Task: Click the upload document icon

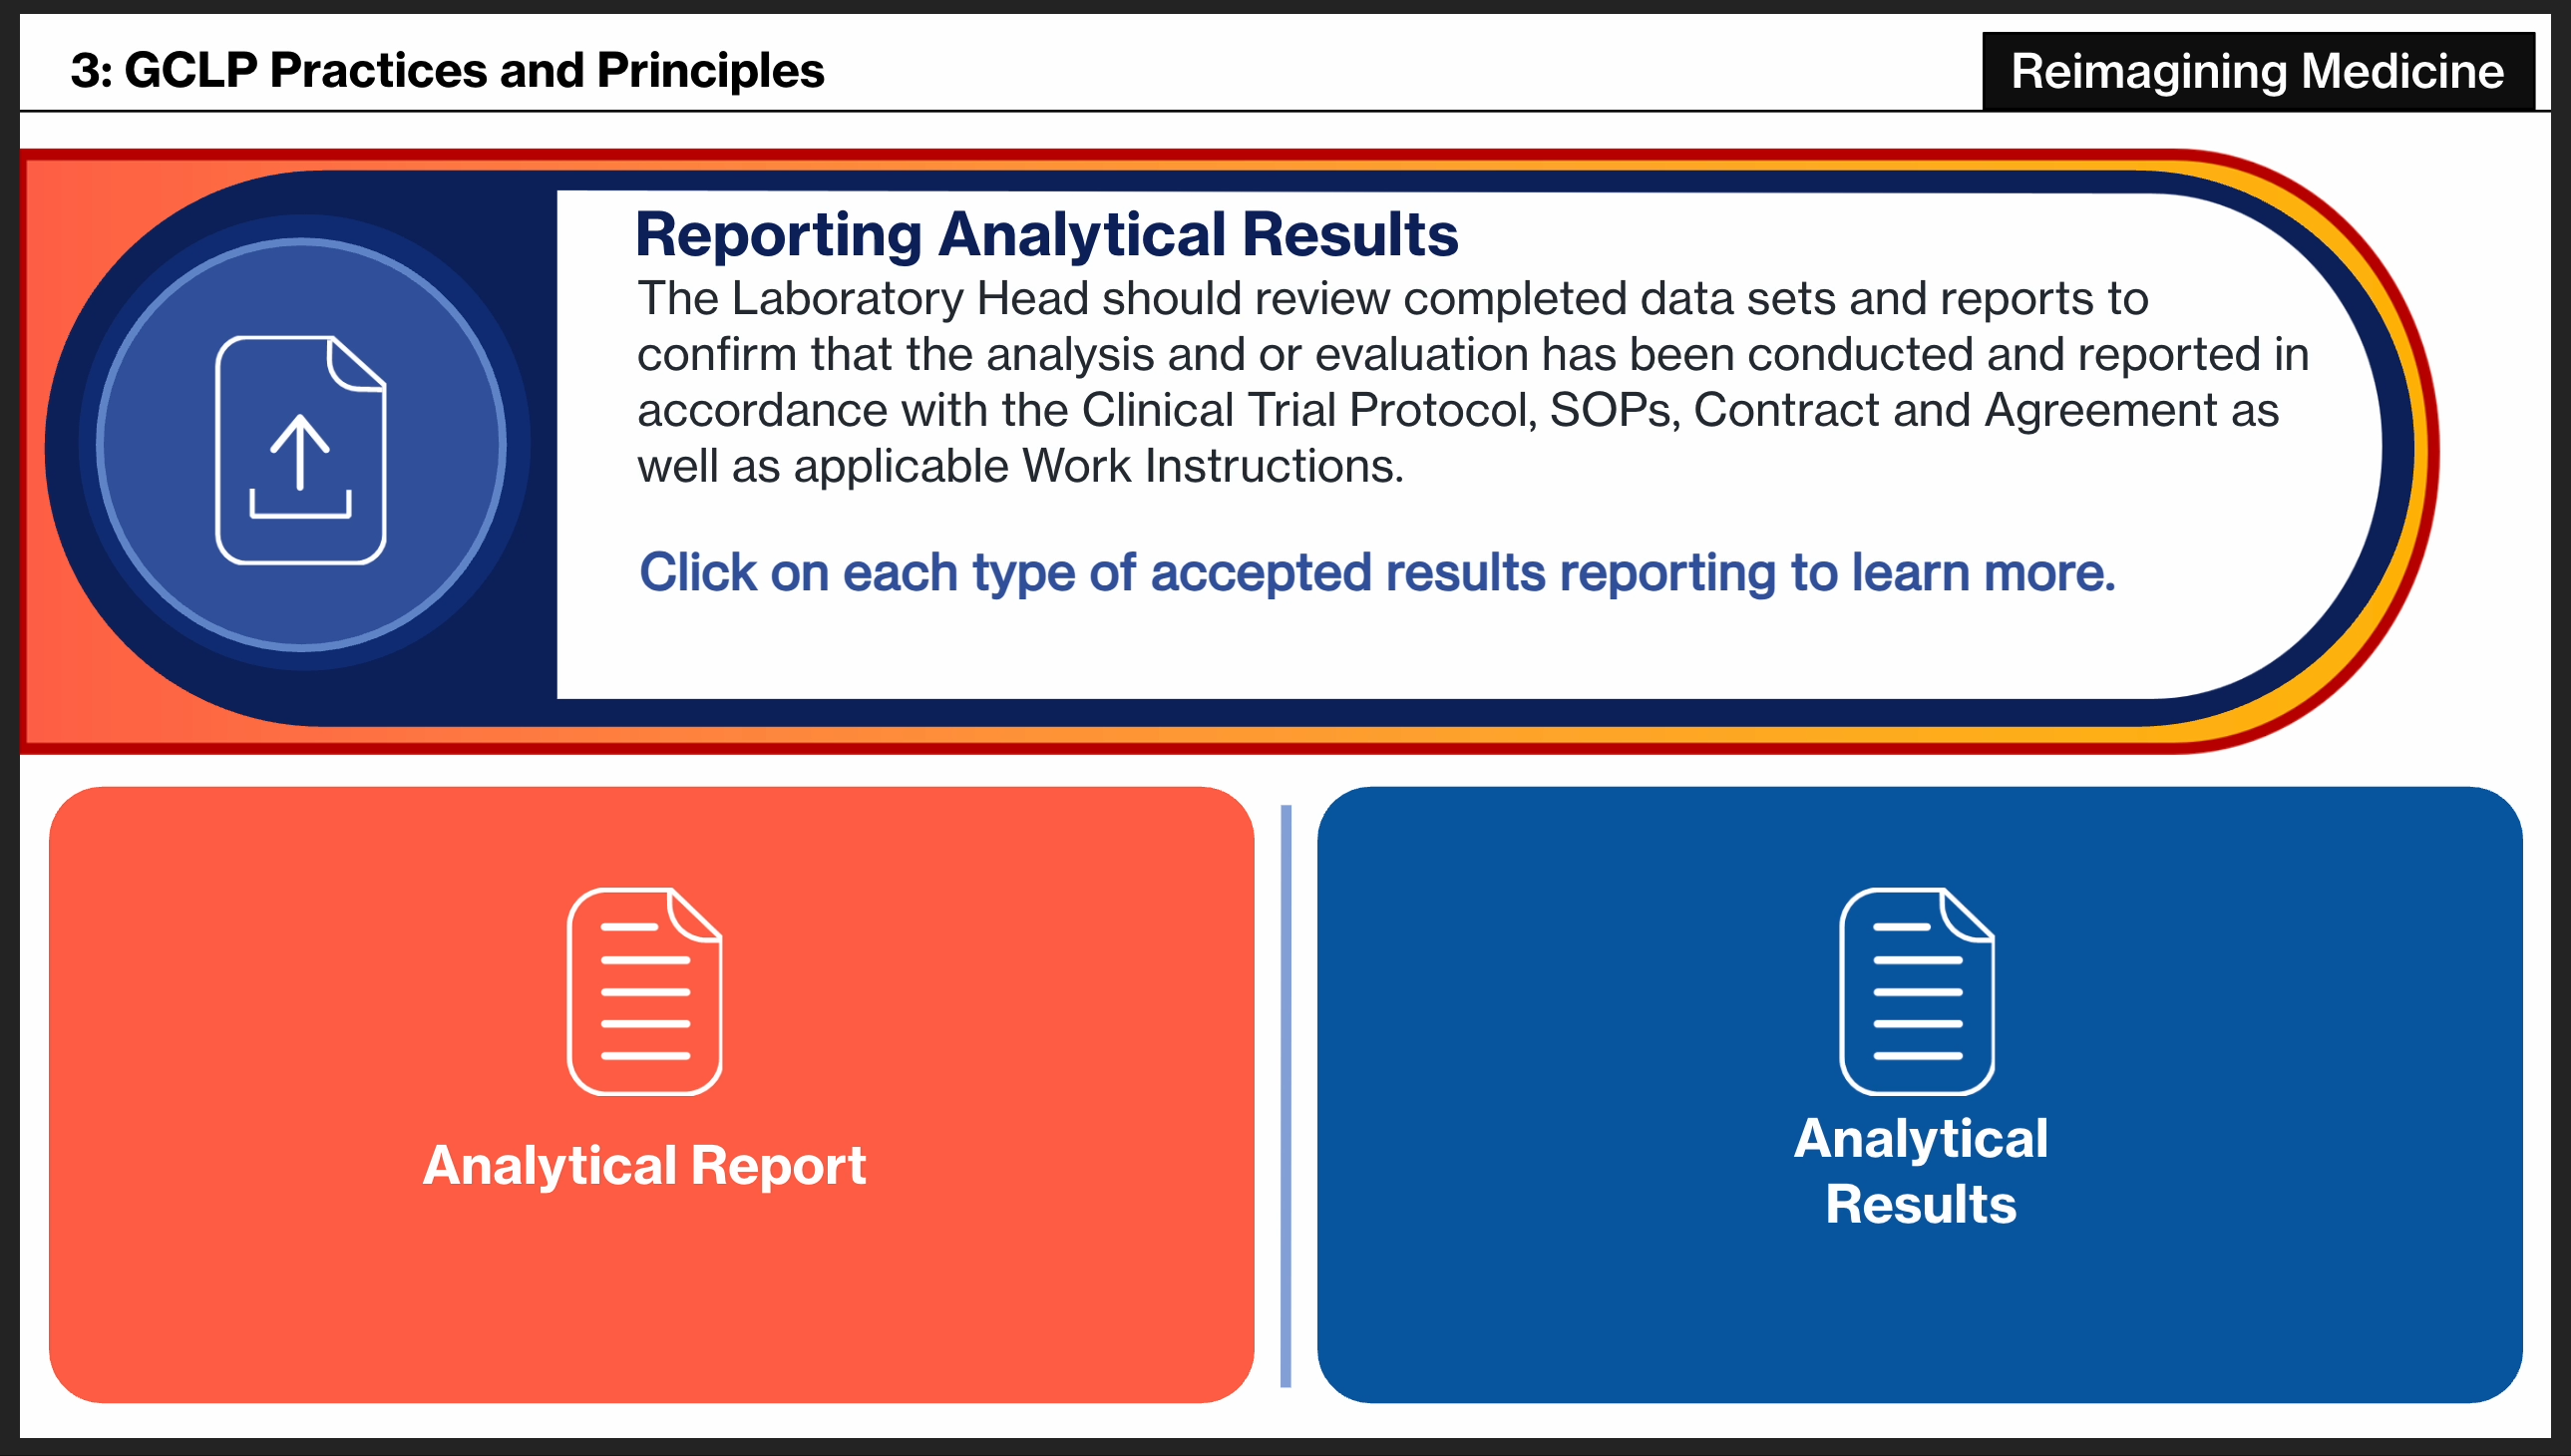Action: [300, 450]
